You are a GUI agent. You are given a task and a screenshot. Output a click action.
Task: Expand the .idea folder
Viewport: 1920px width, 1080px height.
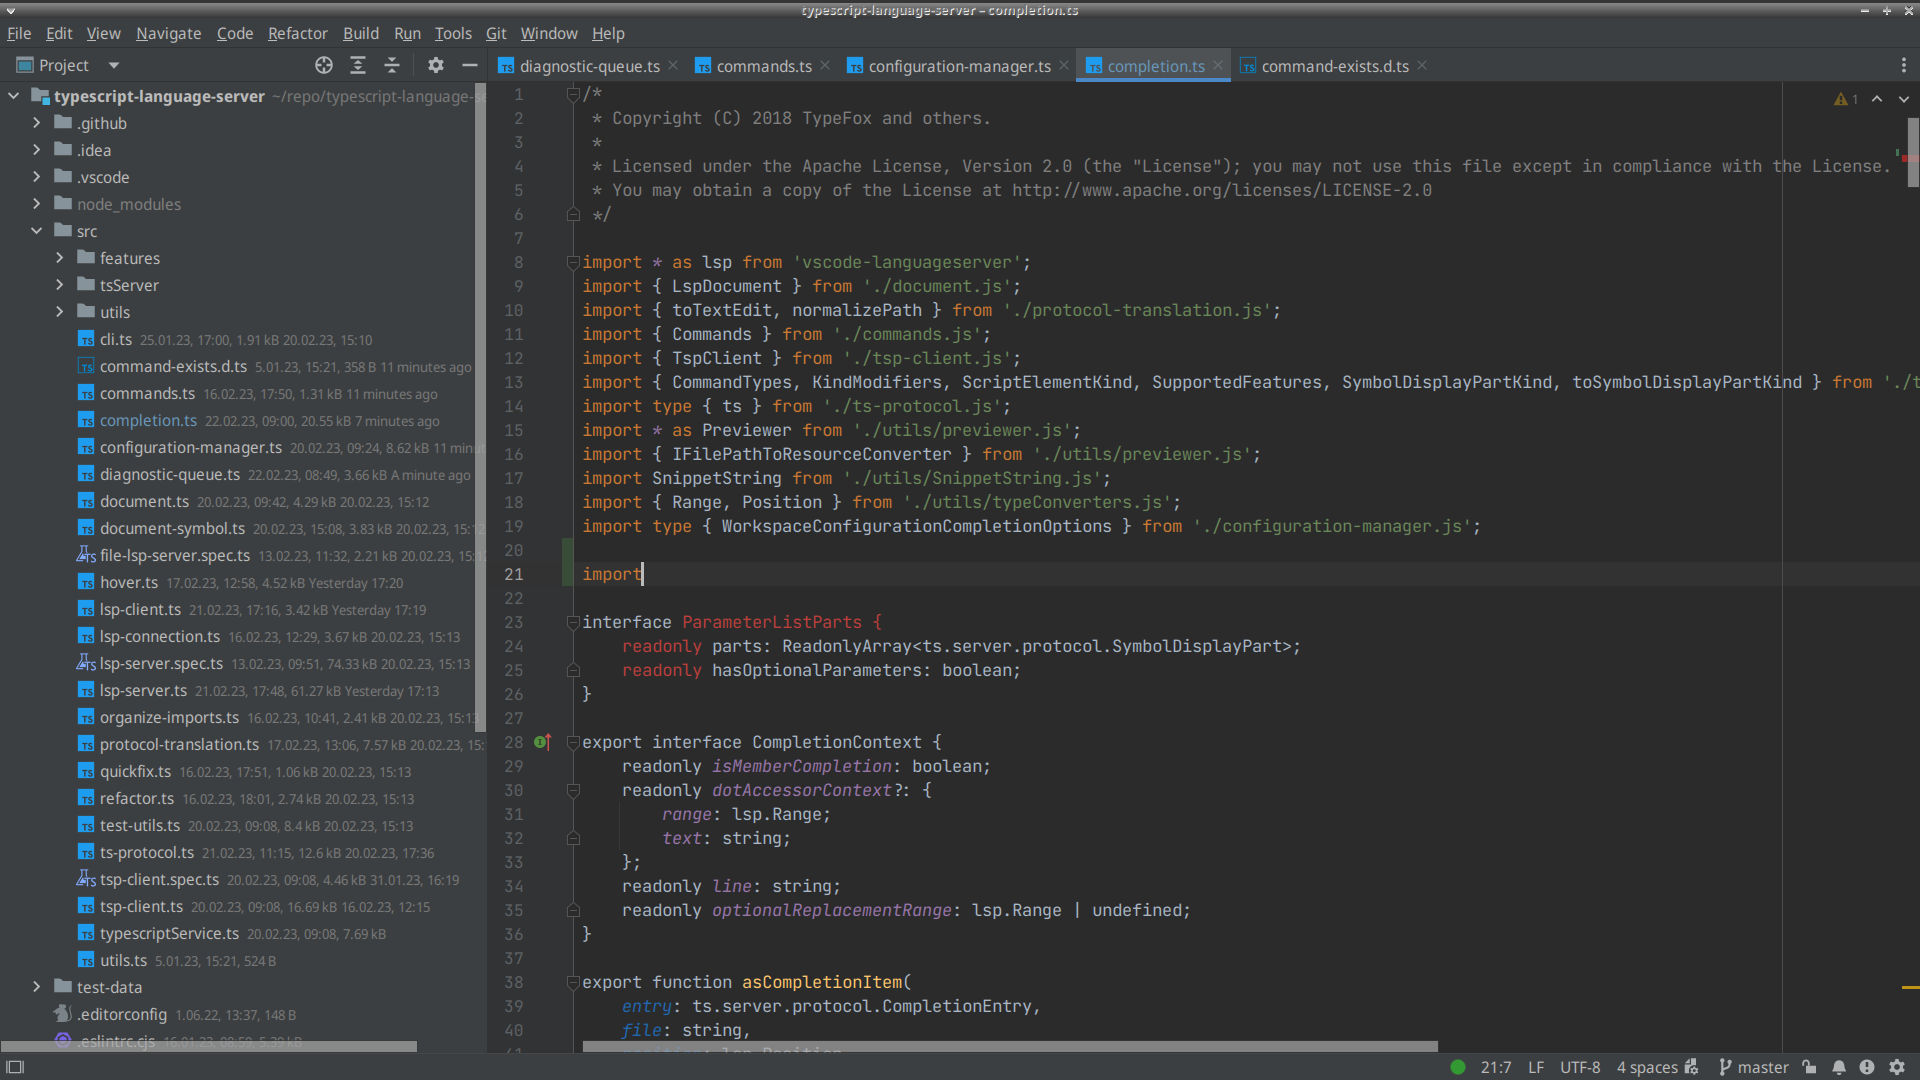pyautogui.click(x=37, y=150)
